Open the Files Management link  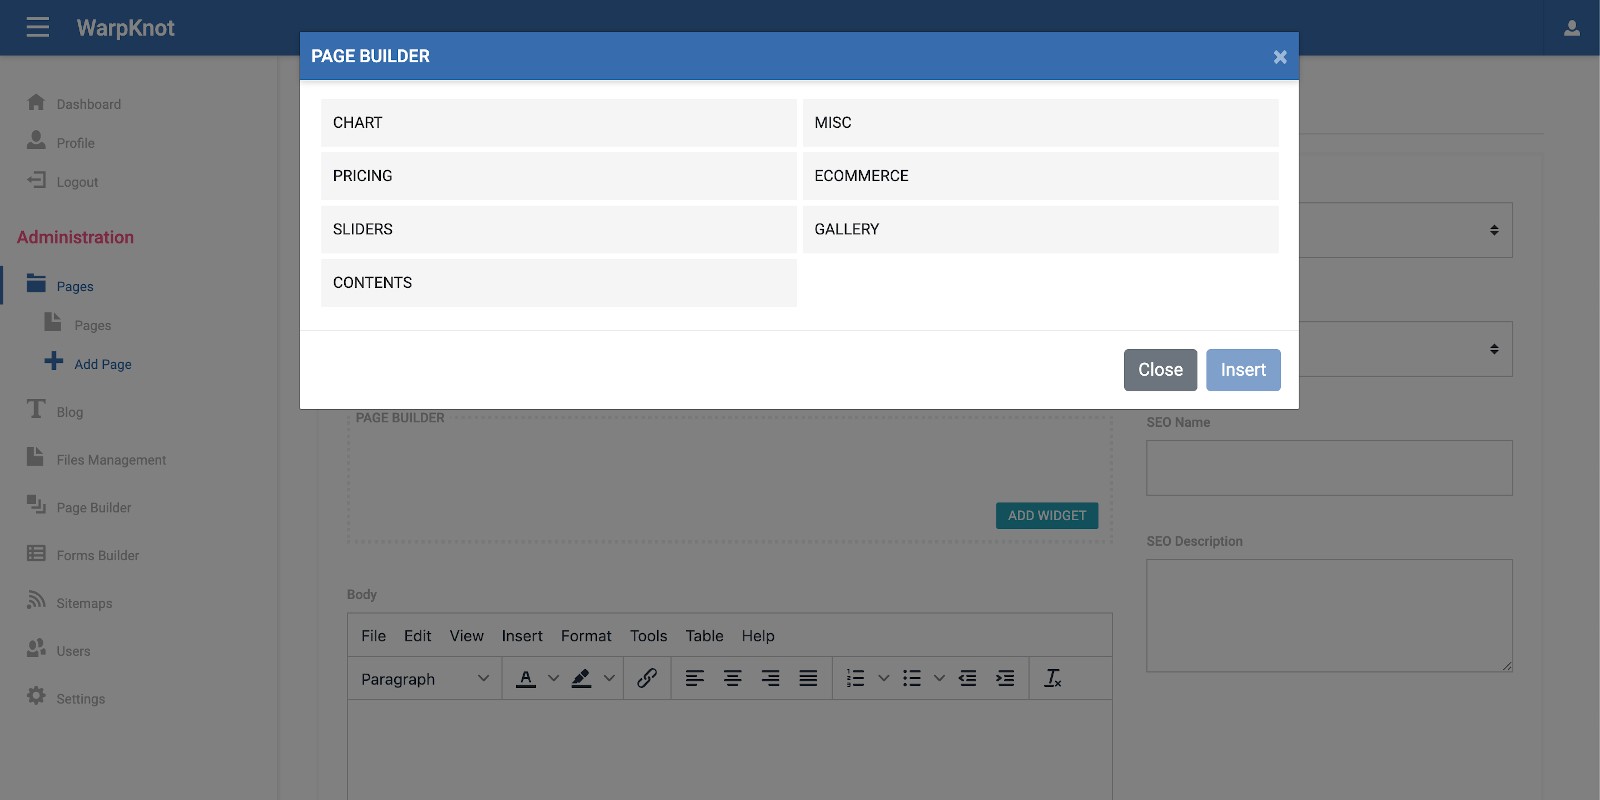112,460
